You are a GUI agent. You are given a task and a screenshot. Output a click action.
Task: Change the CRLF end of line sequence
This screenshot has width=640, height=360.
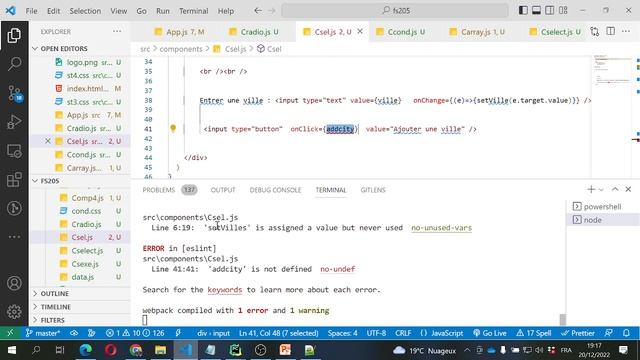pyautogui.click(x=403, y=333)
